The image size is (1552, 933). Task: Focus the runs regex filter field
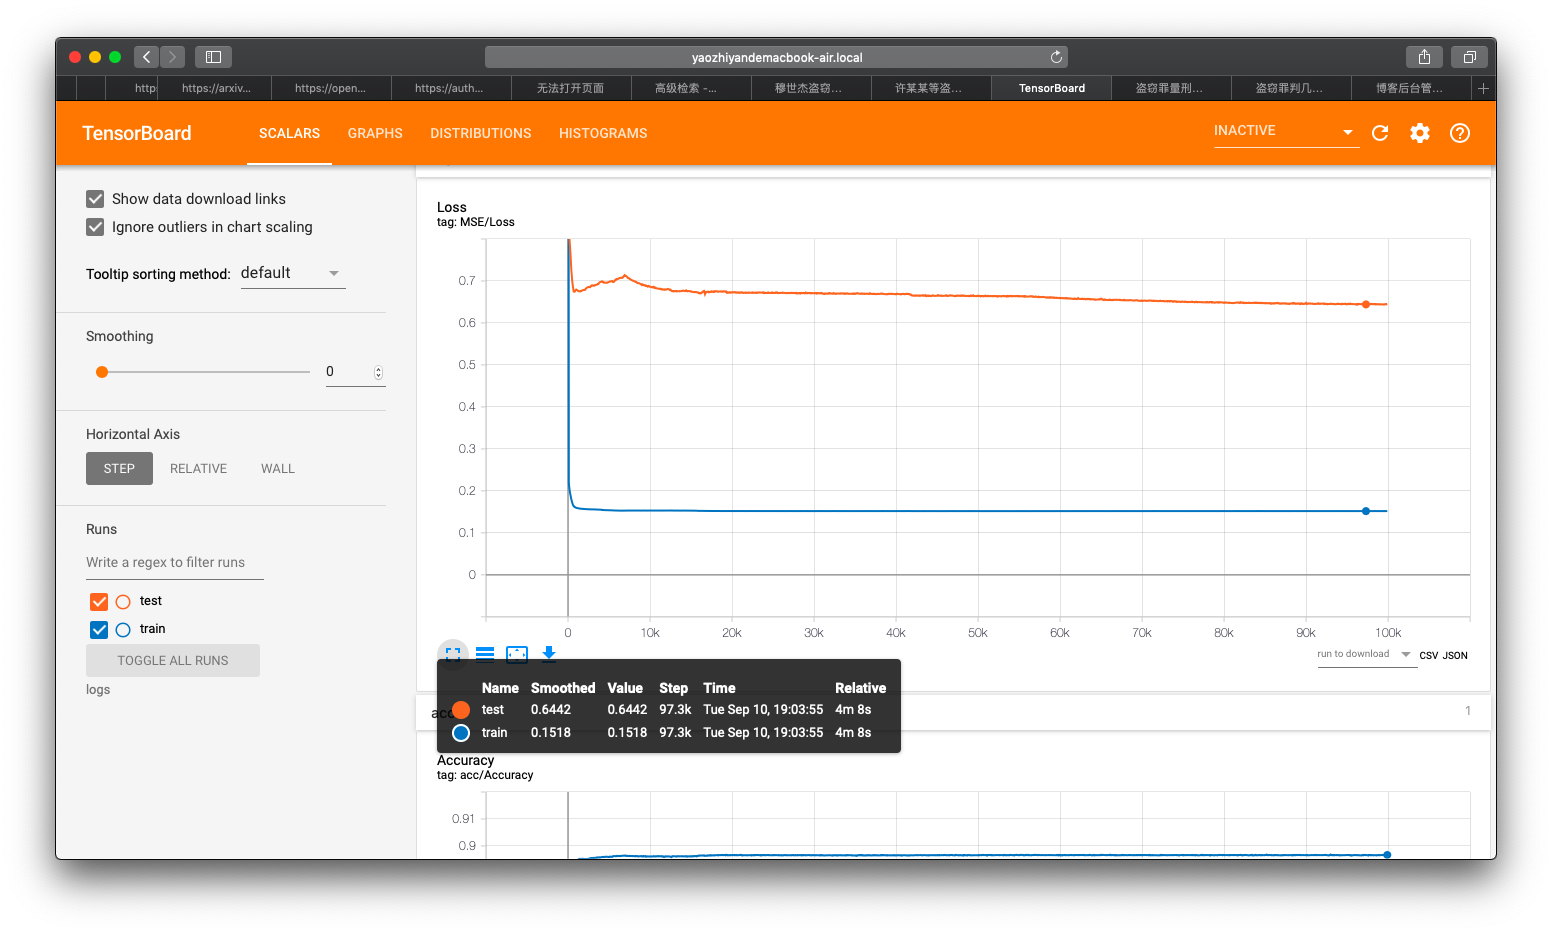pyautogui.click(x=175, y=563)
